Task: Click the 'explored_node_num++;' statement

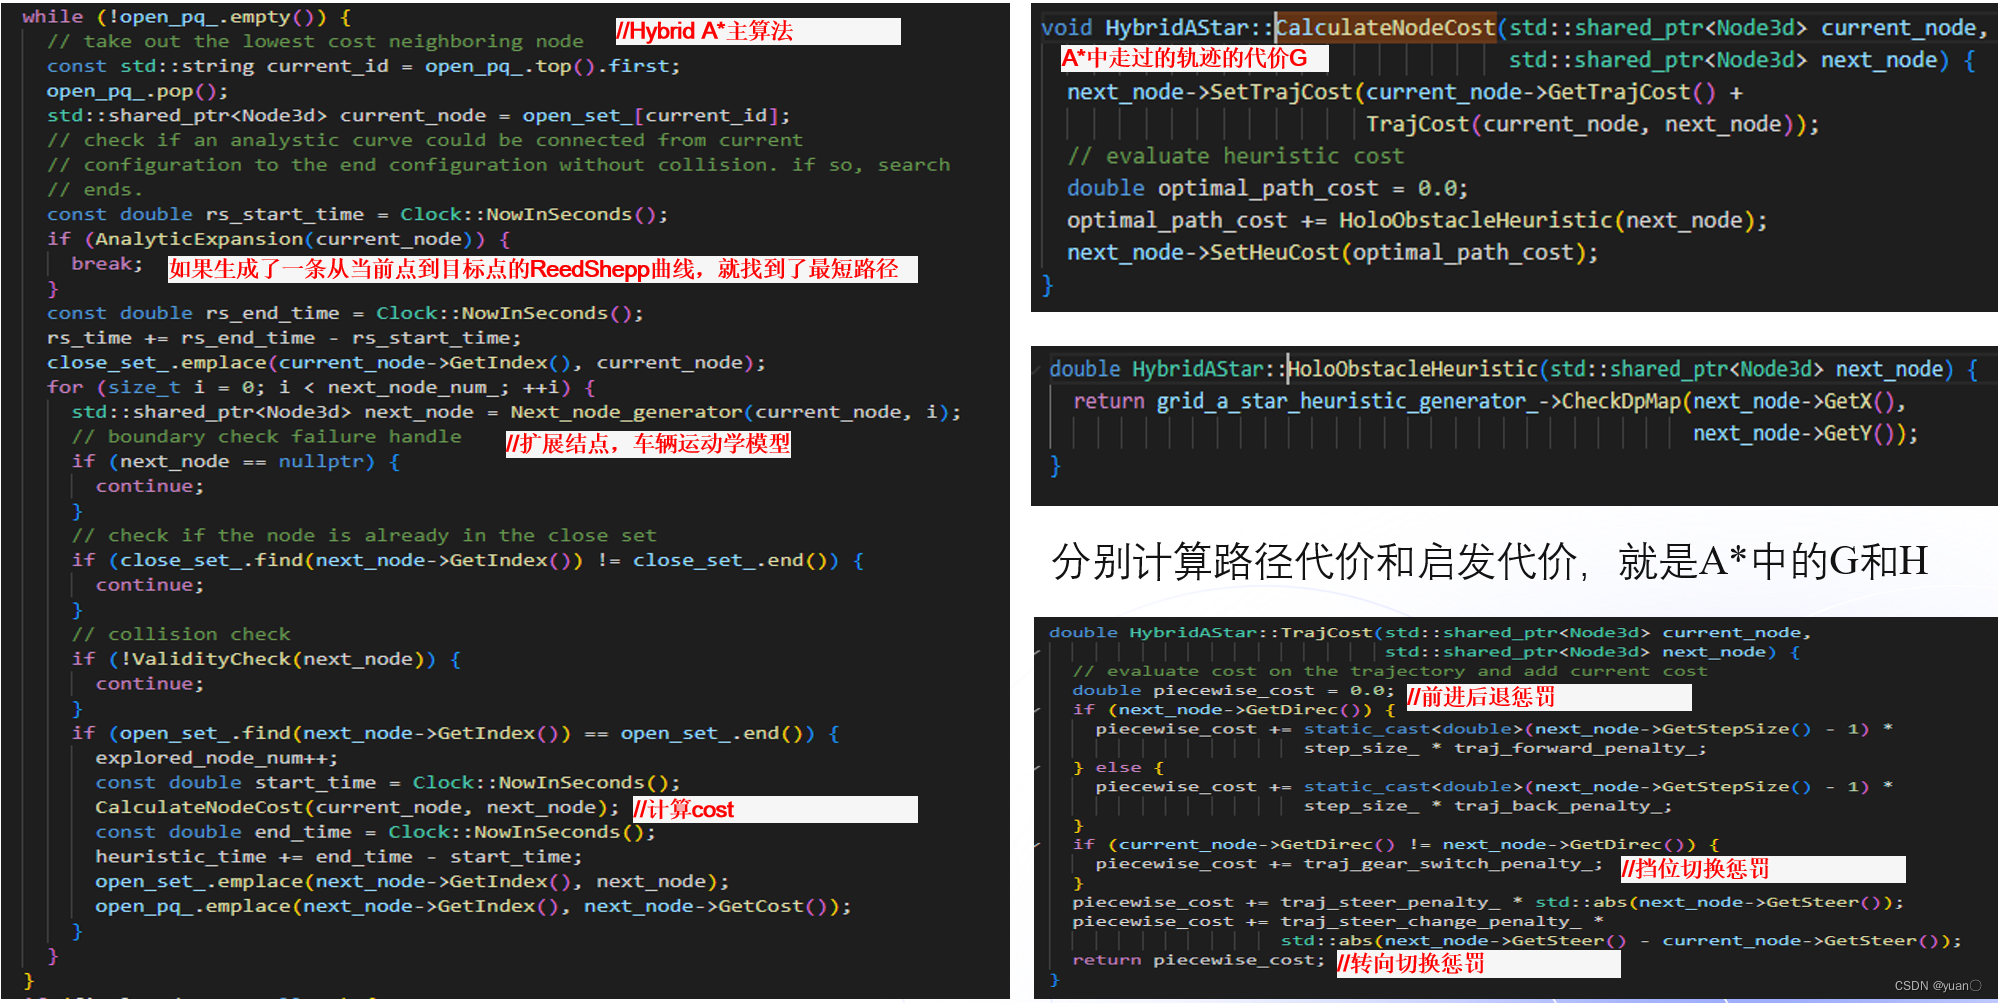Action: [217, 758]
